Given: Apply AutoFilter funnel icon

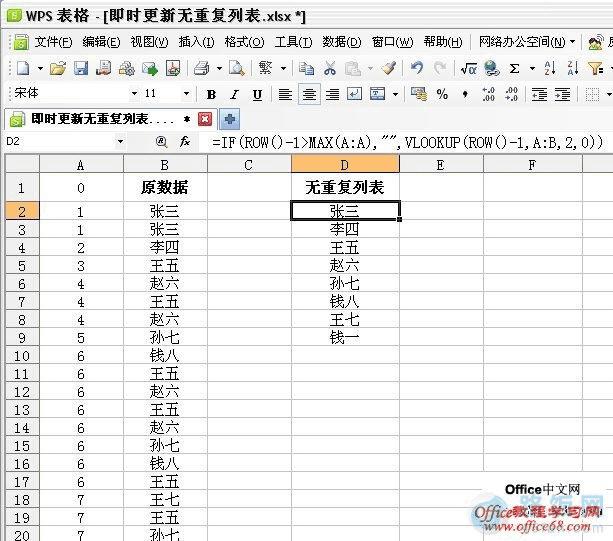Looking at the screenshot, I should pyautogui.click(x=596, y=69).
